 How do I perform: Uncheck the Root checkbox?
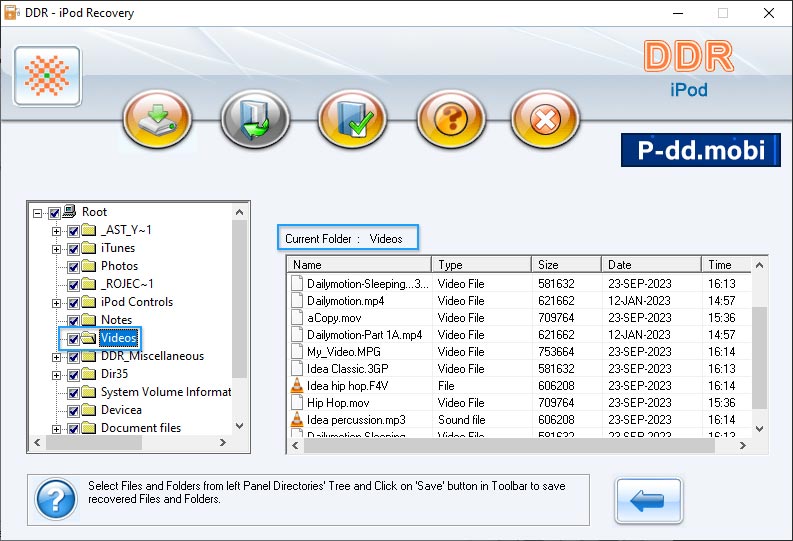(55, 213)
